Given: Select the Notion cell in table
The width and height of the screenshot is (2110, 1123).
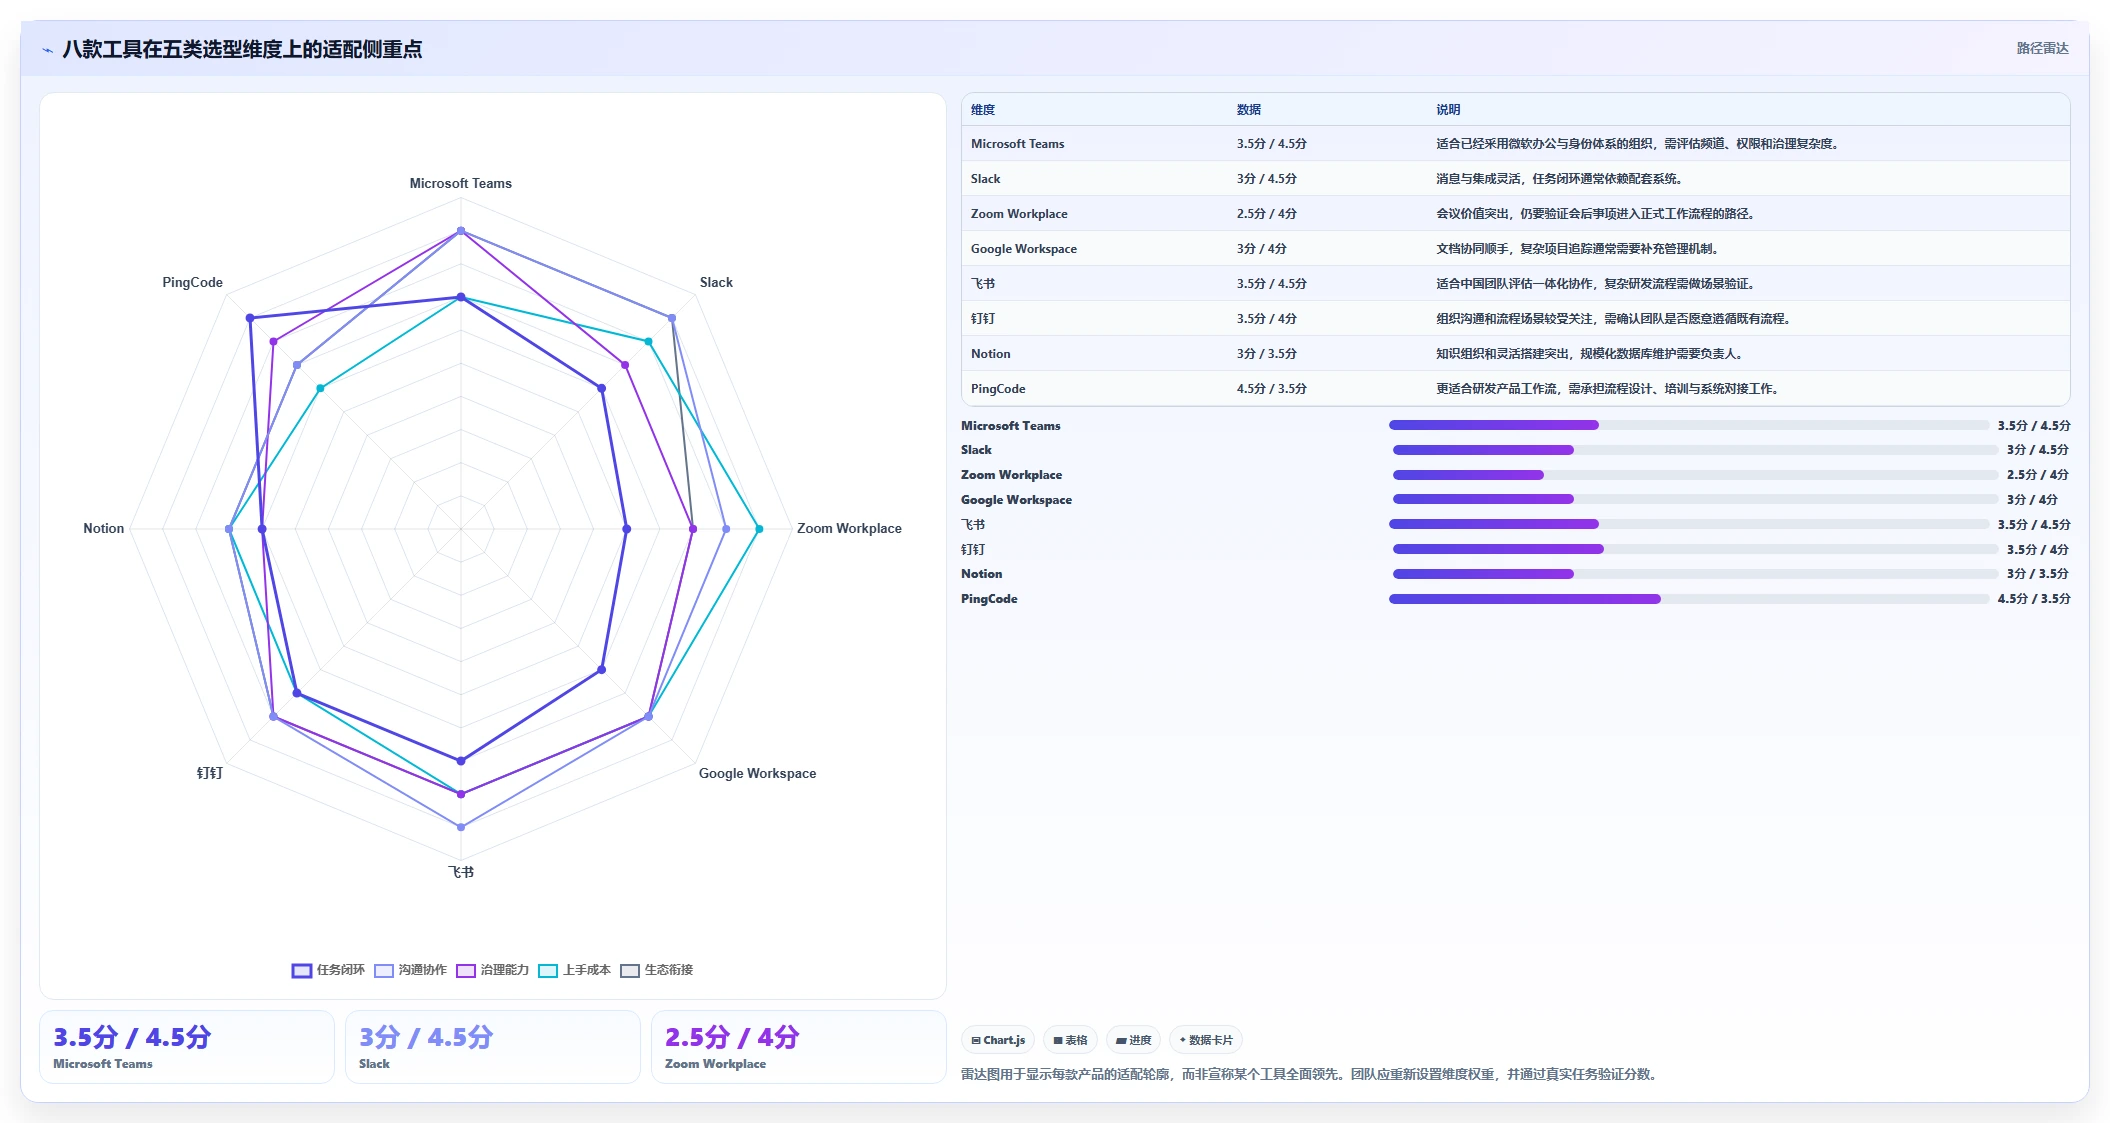Looking at the screenshot, I should 990,354.
